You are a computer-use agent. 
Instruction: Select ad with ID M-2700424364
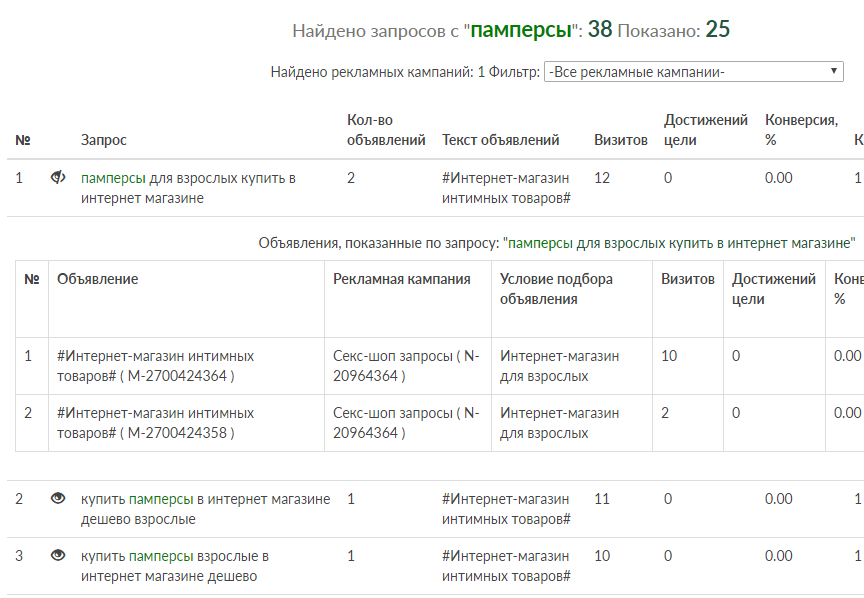(155, 366)
